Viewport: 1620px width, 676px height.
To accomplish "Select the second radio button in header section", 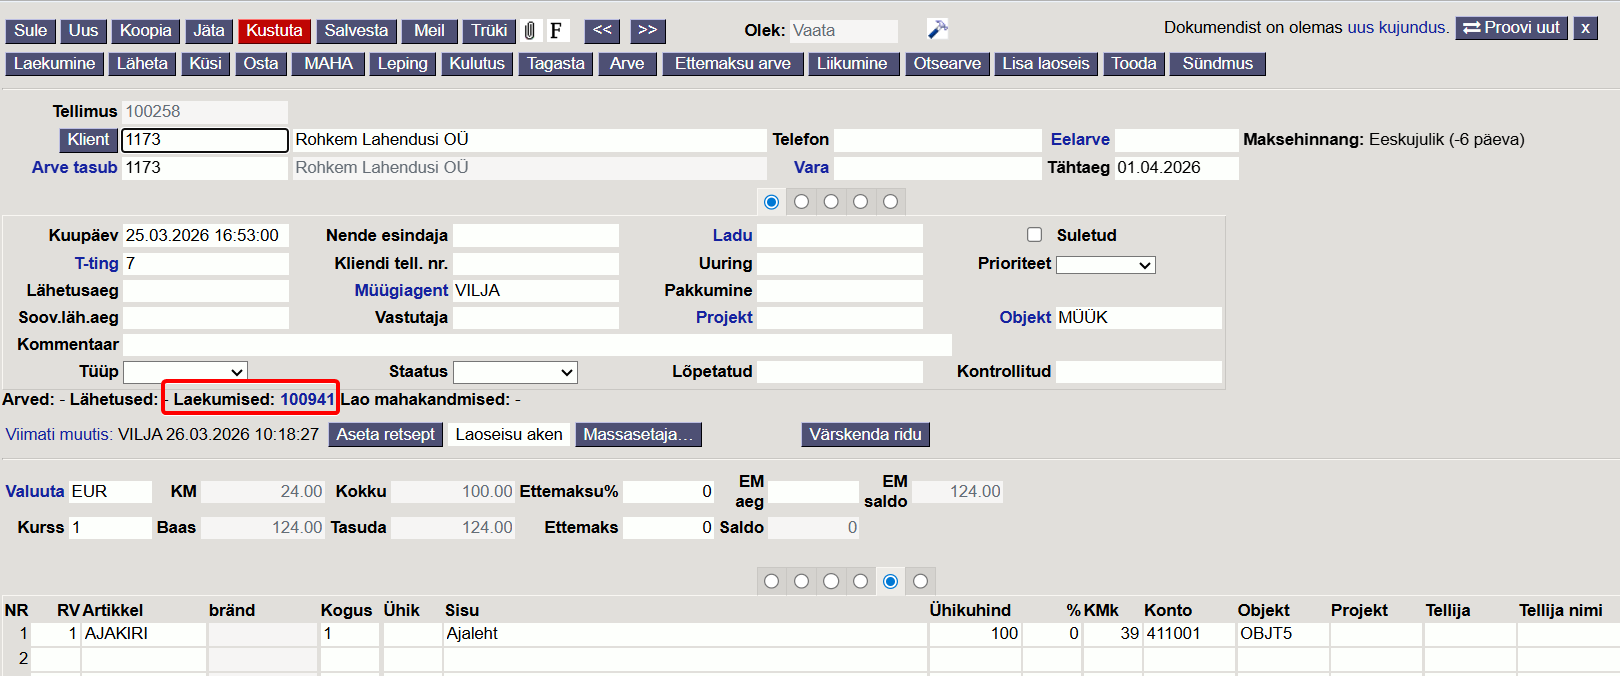I will tap(801, 202).
